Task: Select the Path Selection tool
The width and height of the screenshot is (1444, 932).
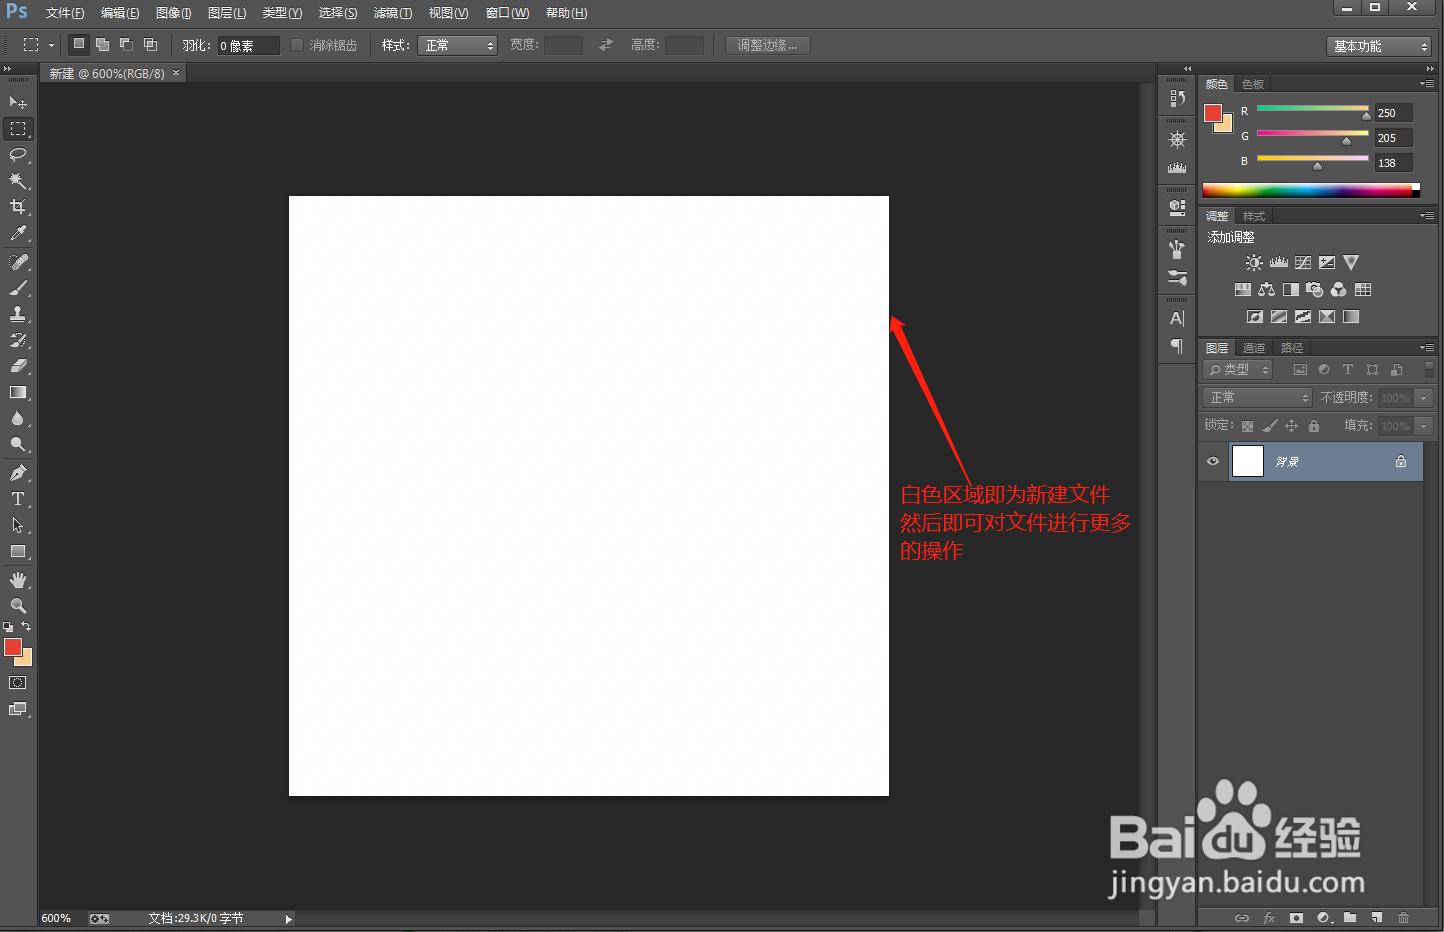Action: click(x=18, y=525)
